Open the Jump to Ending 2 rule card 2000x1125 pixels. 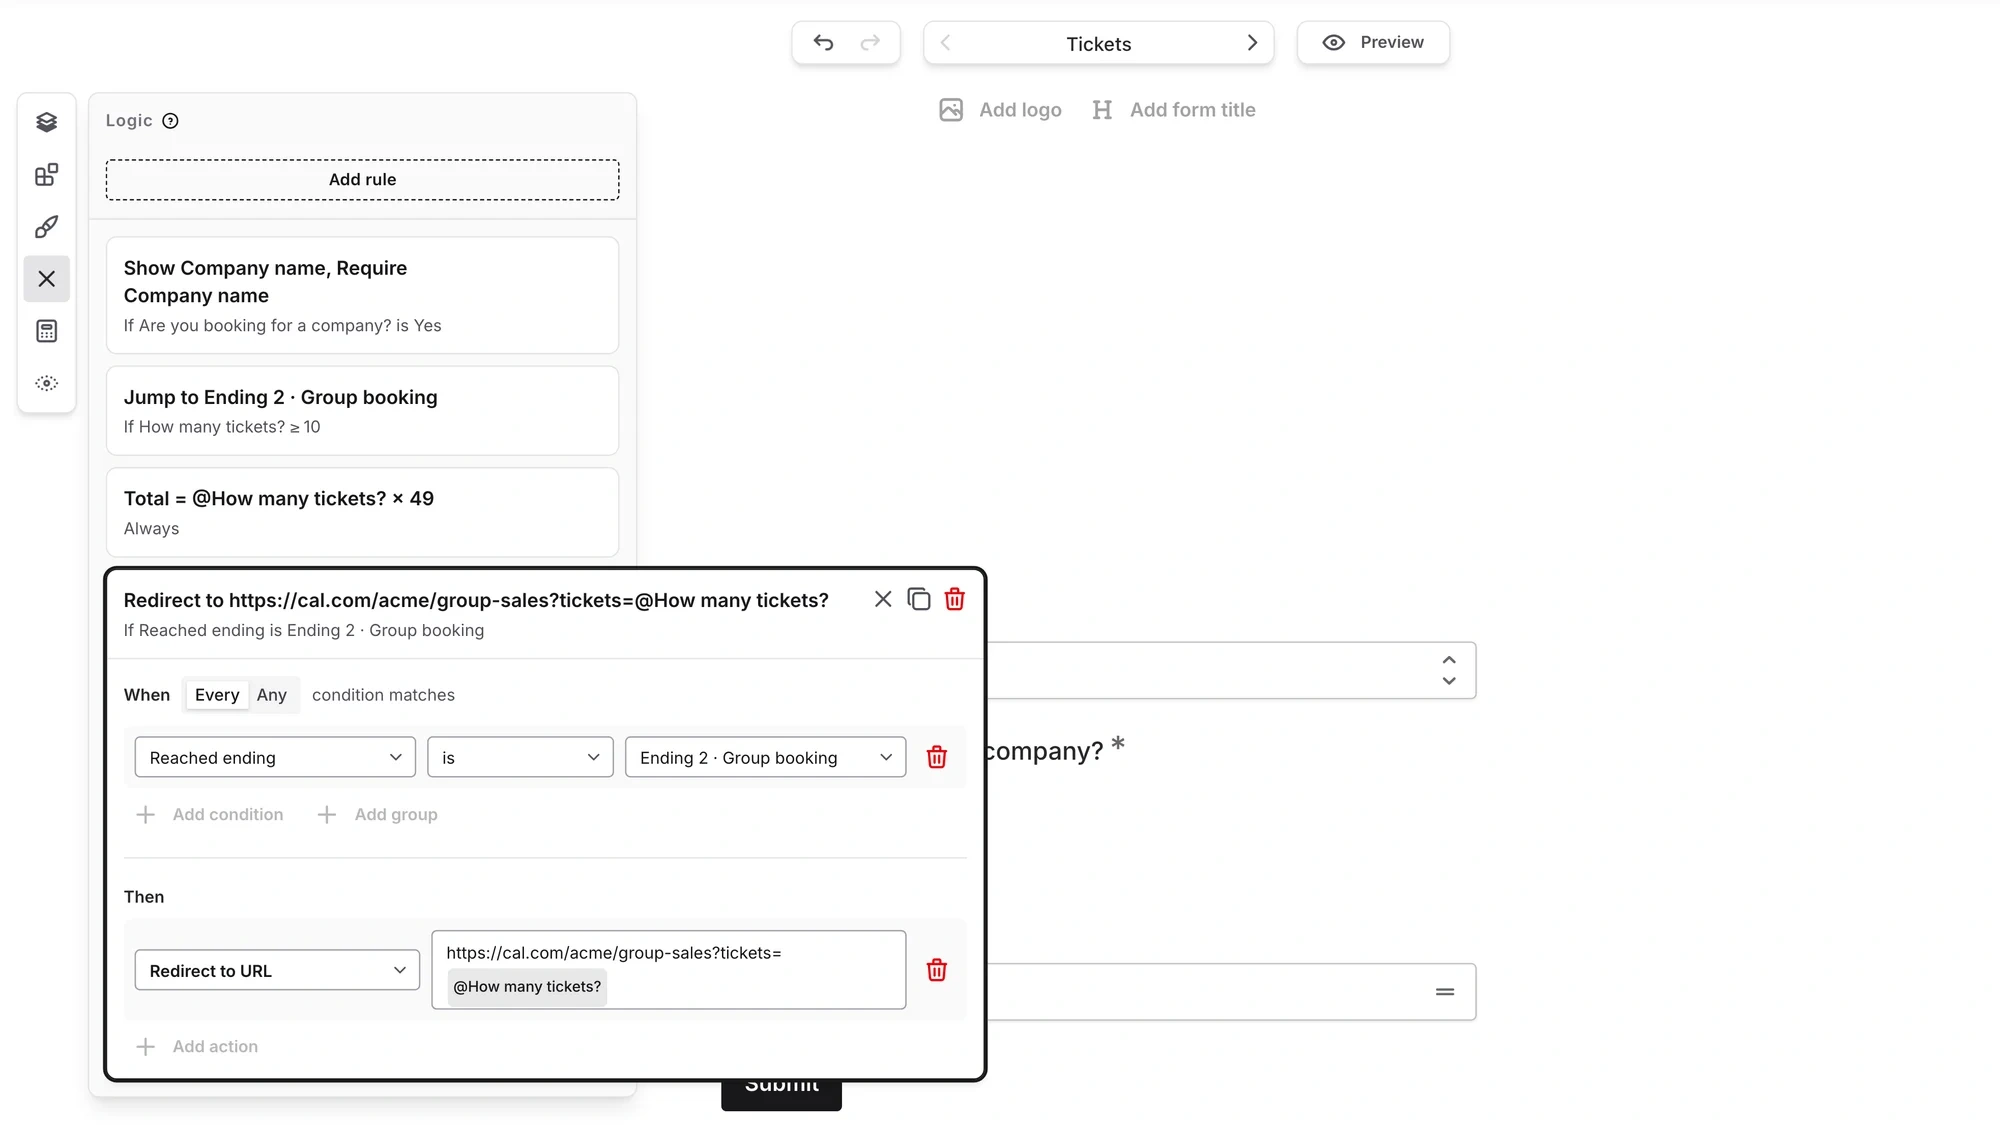363,411
